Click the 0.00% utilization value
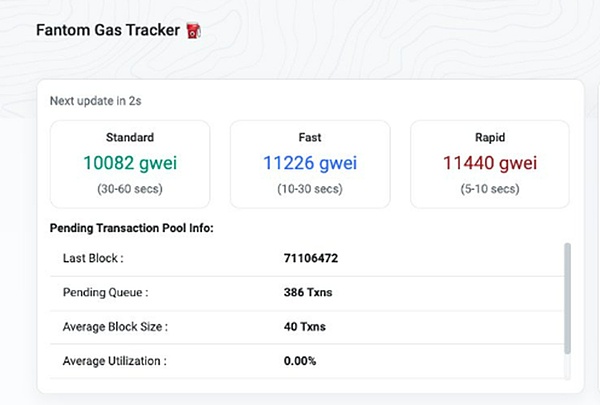Image resolution: width=600 pixels, height=405 pixels. [300, 360]
